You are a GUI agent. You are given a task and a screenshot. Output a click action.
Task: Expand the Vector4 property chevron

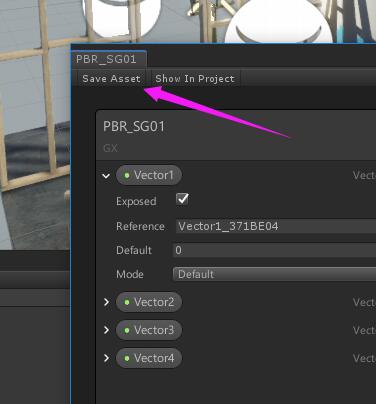[x=106, y=358]
